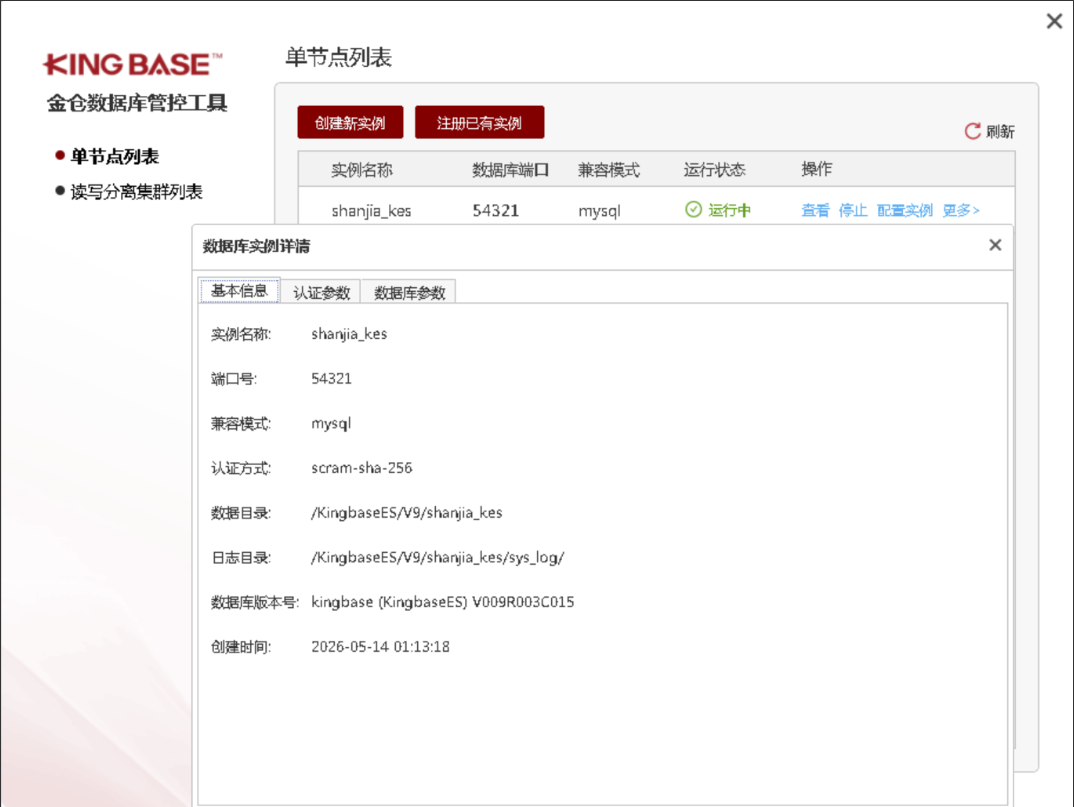The height and width of the screenshot is (807, 1074).
Task: Expand 更多> actions for shanjia_kes
Action: pos(961,210)
